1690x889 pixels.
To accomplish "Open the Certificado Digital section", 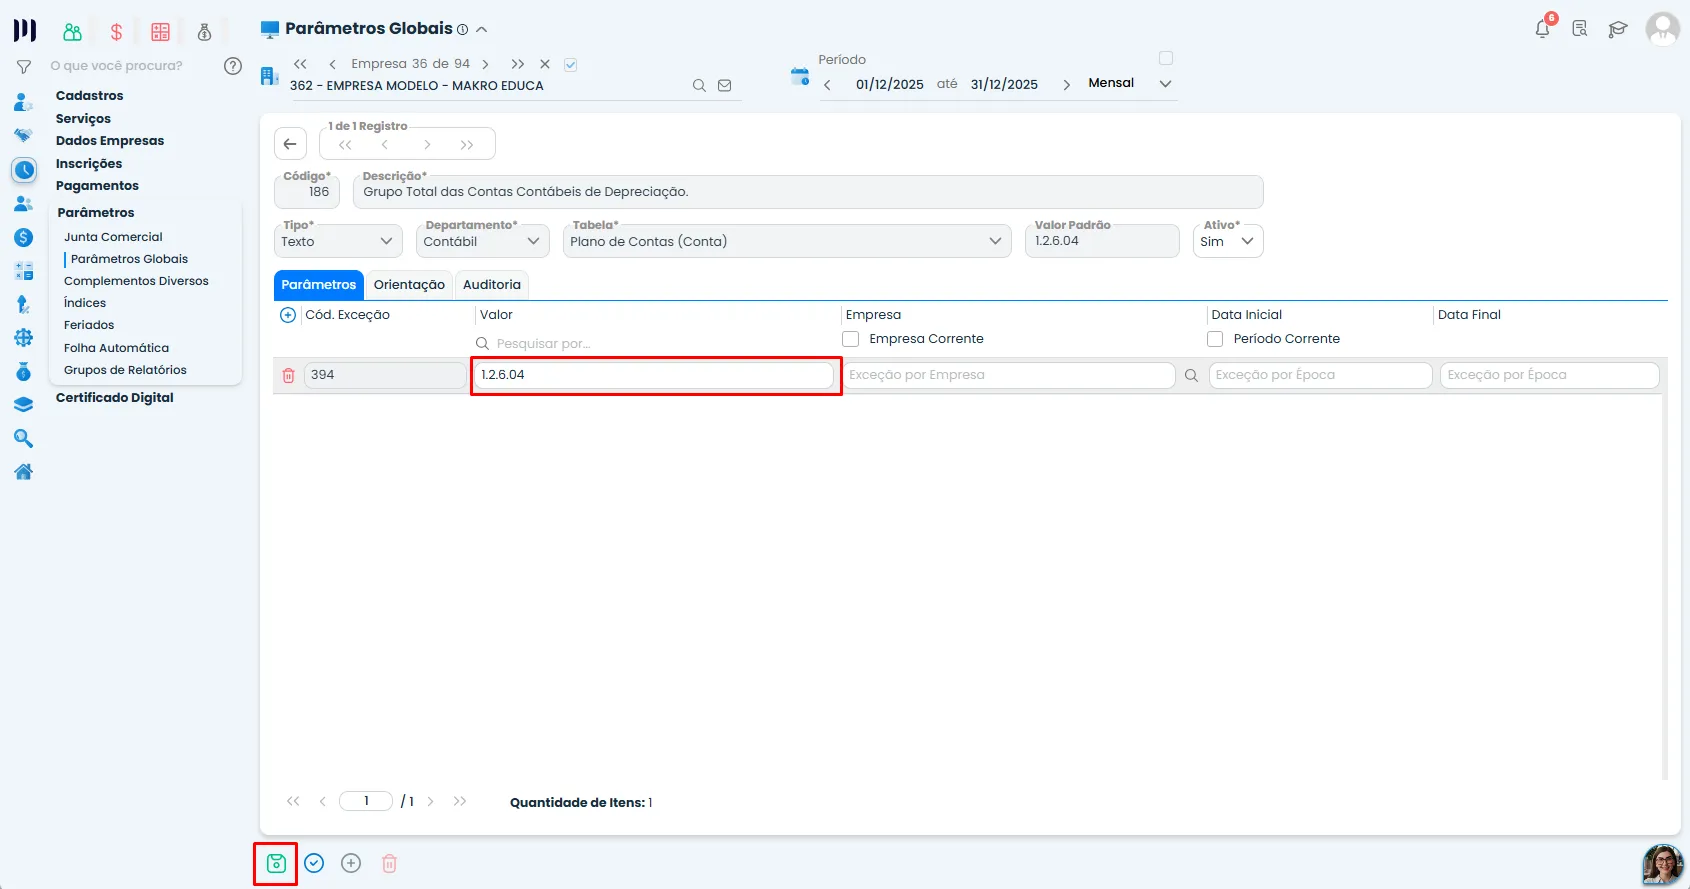I will 115,398.
